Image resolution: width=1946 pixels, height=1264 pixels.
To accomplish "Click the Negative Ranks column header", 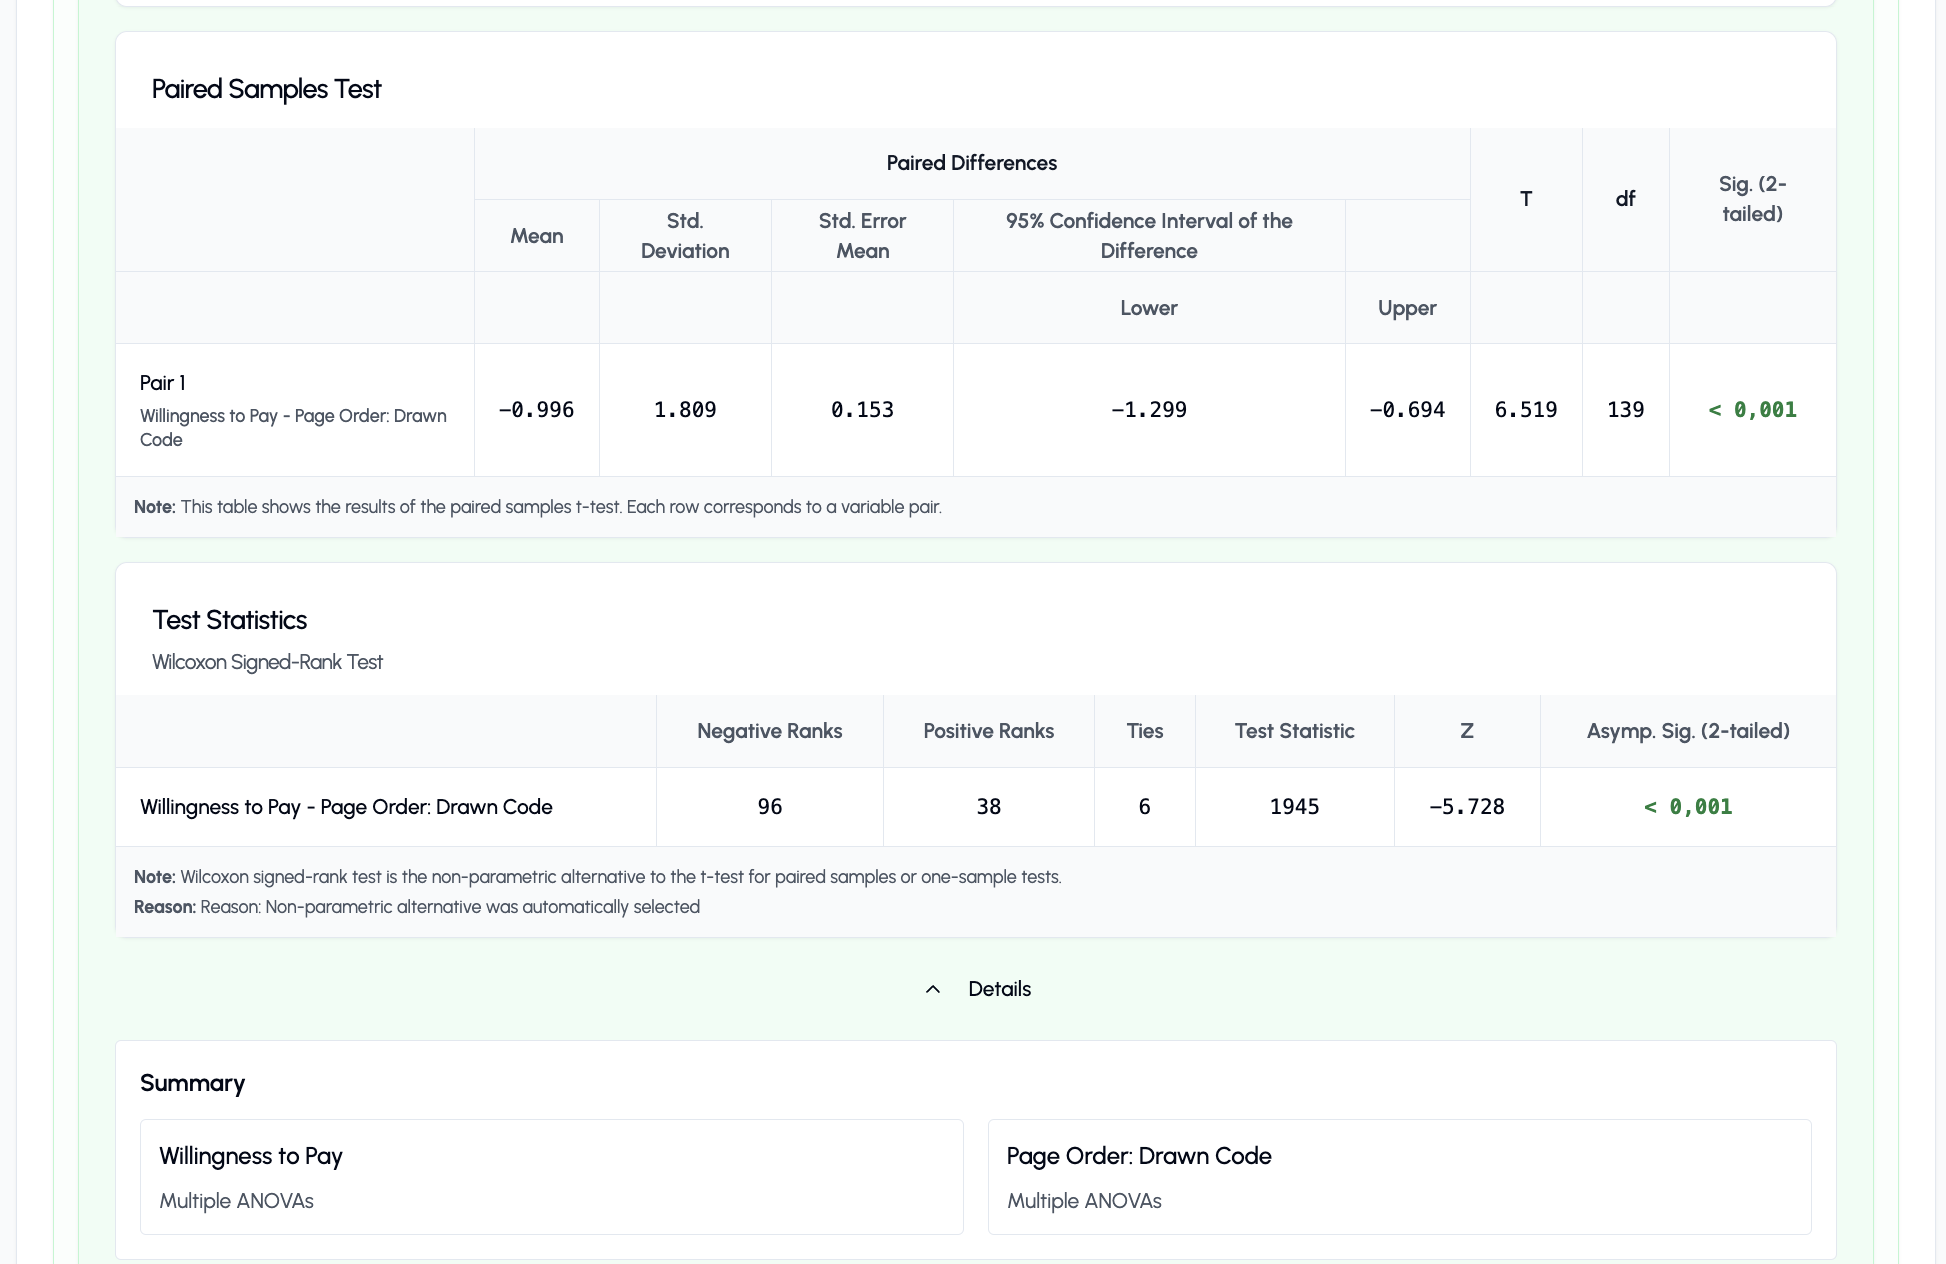I will pos(770,731).
